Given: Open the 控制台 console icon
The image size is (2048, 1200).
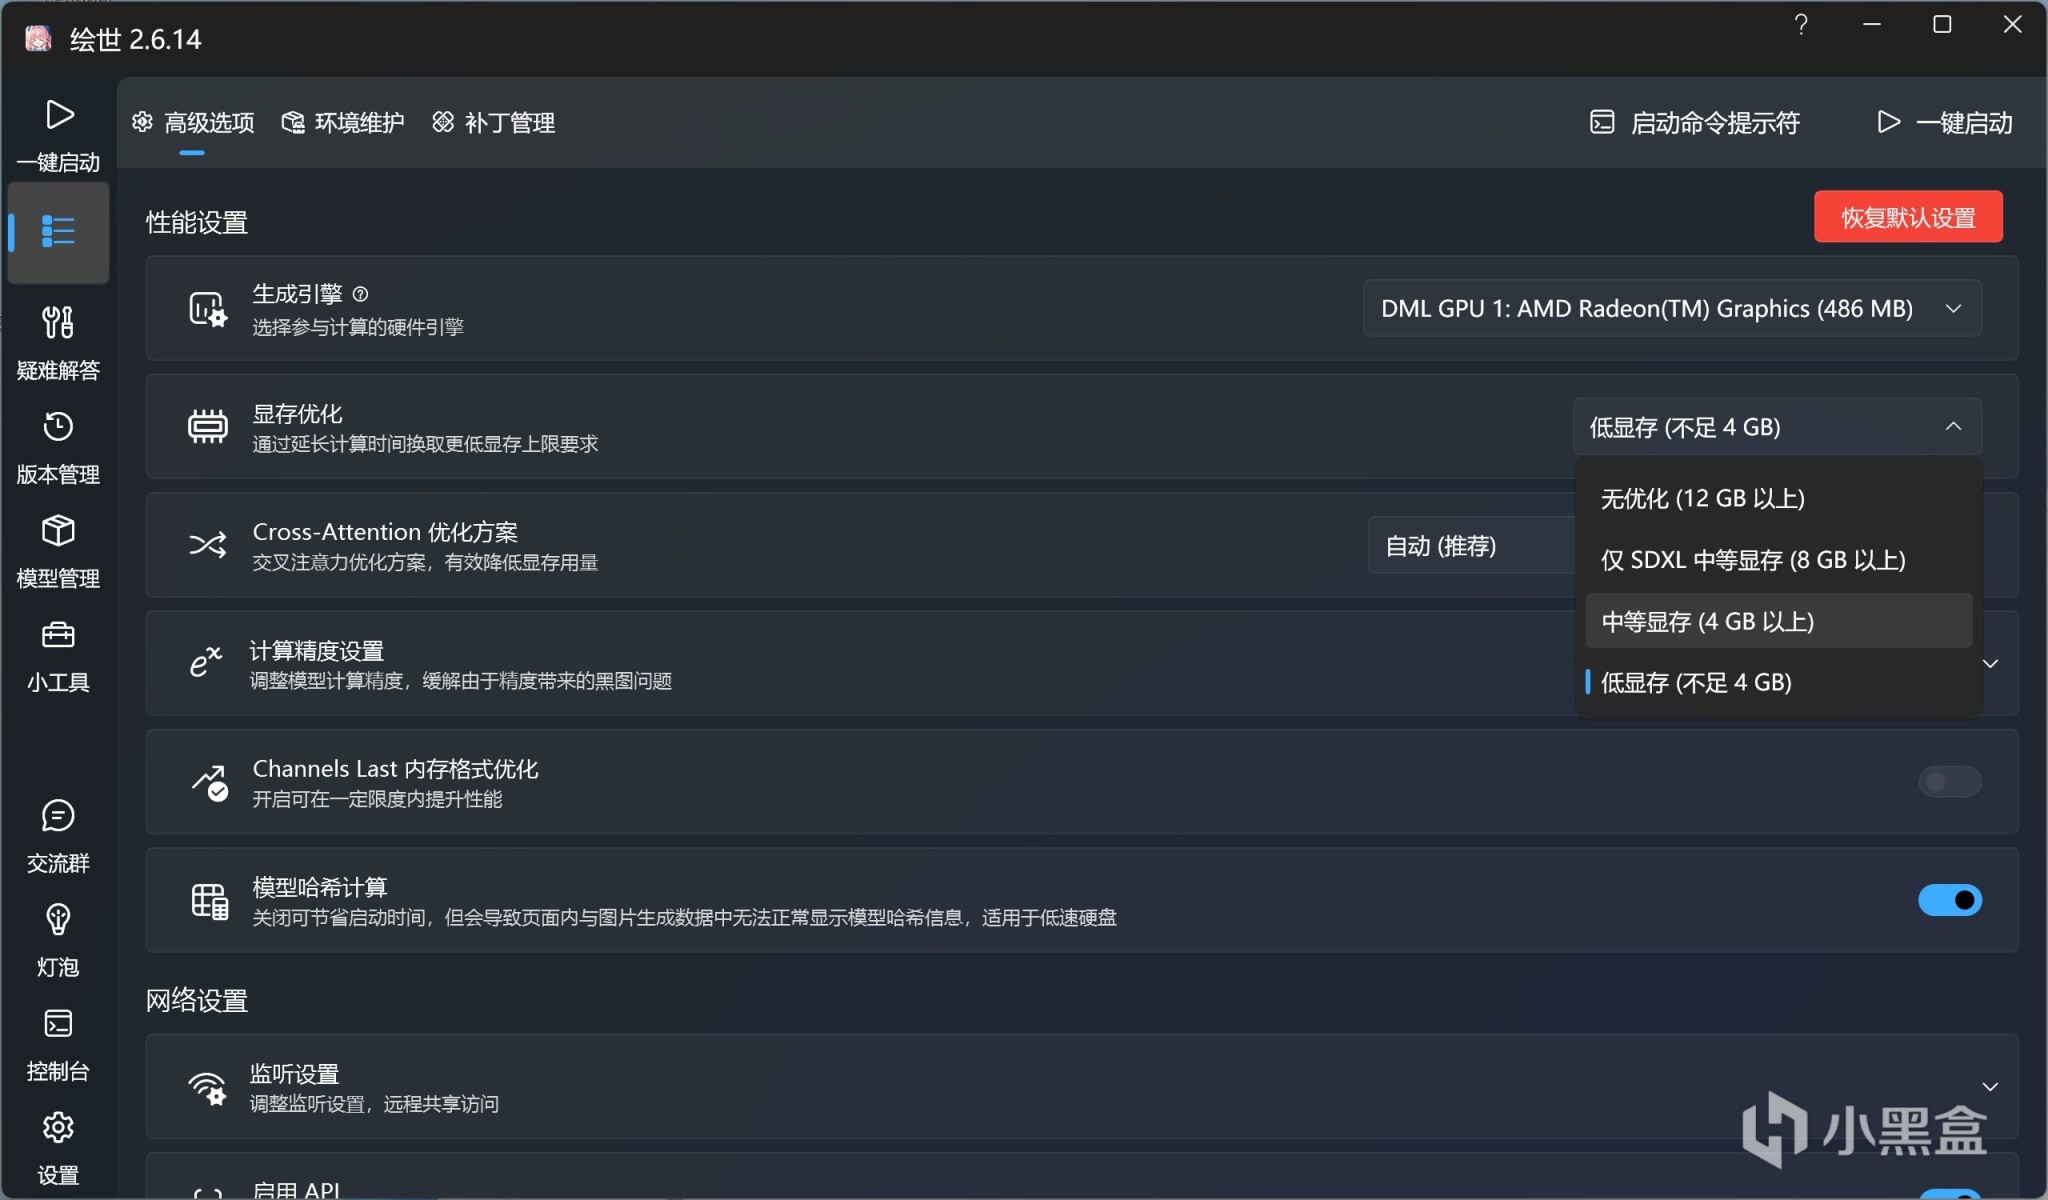Looking at the screenshot, I should point(58,1024).
